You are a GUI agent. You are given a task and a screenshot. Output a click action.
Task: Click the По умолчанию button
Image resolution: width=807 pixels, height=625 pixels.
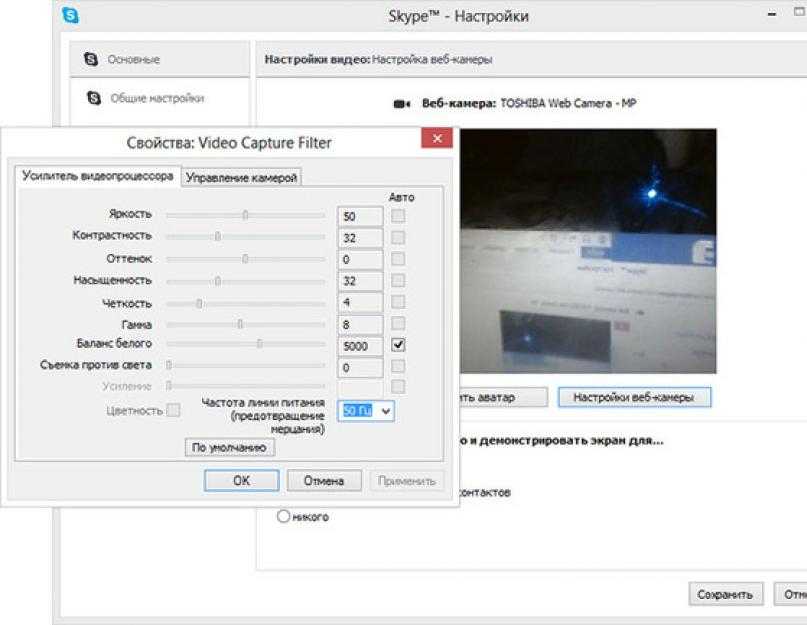point(230,447)
